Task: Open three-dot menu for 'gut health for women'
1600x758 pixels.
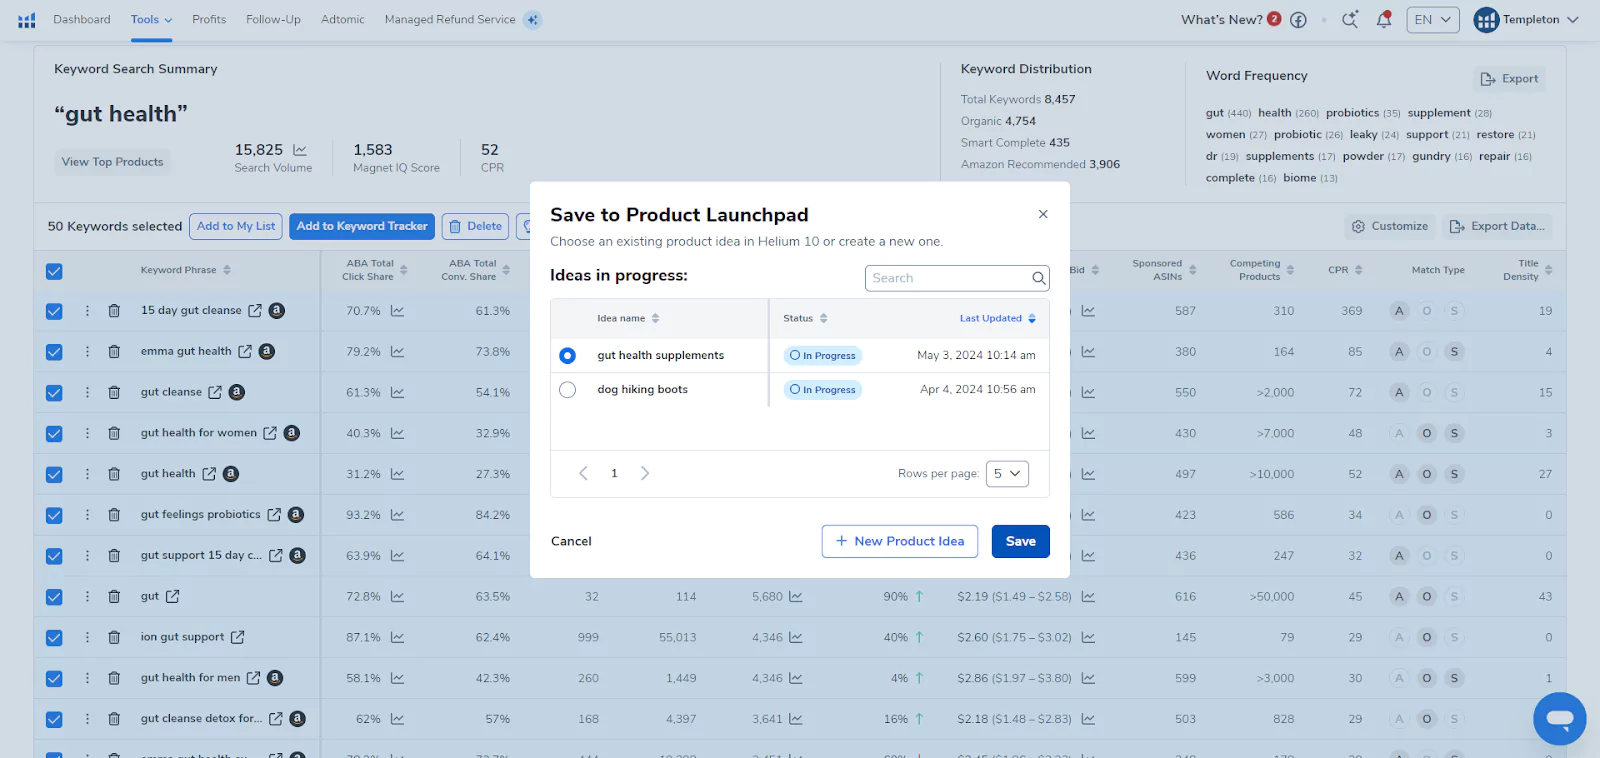Action: pos(87,433)
